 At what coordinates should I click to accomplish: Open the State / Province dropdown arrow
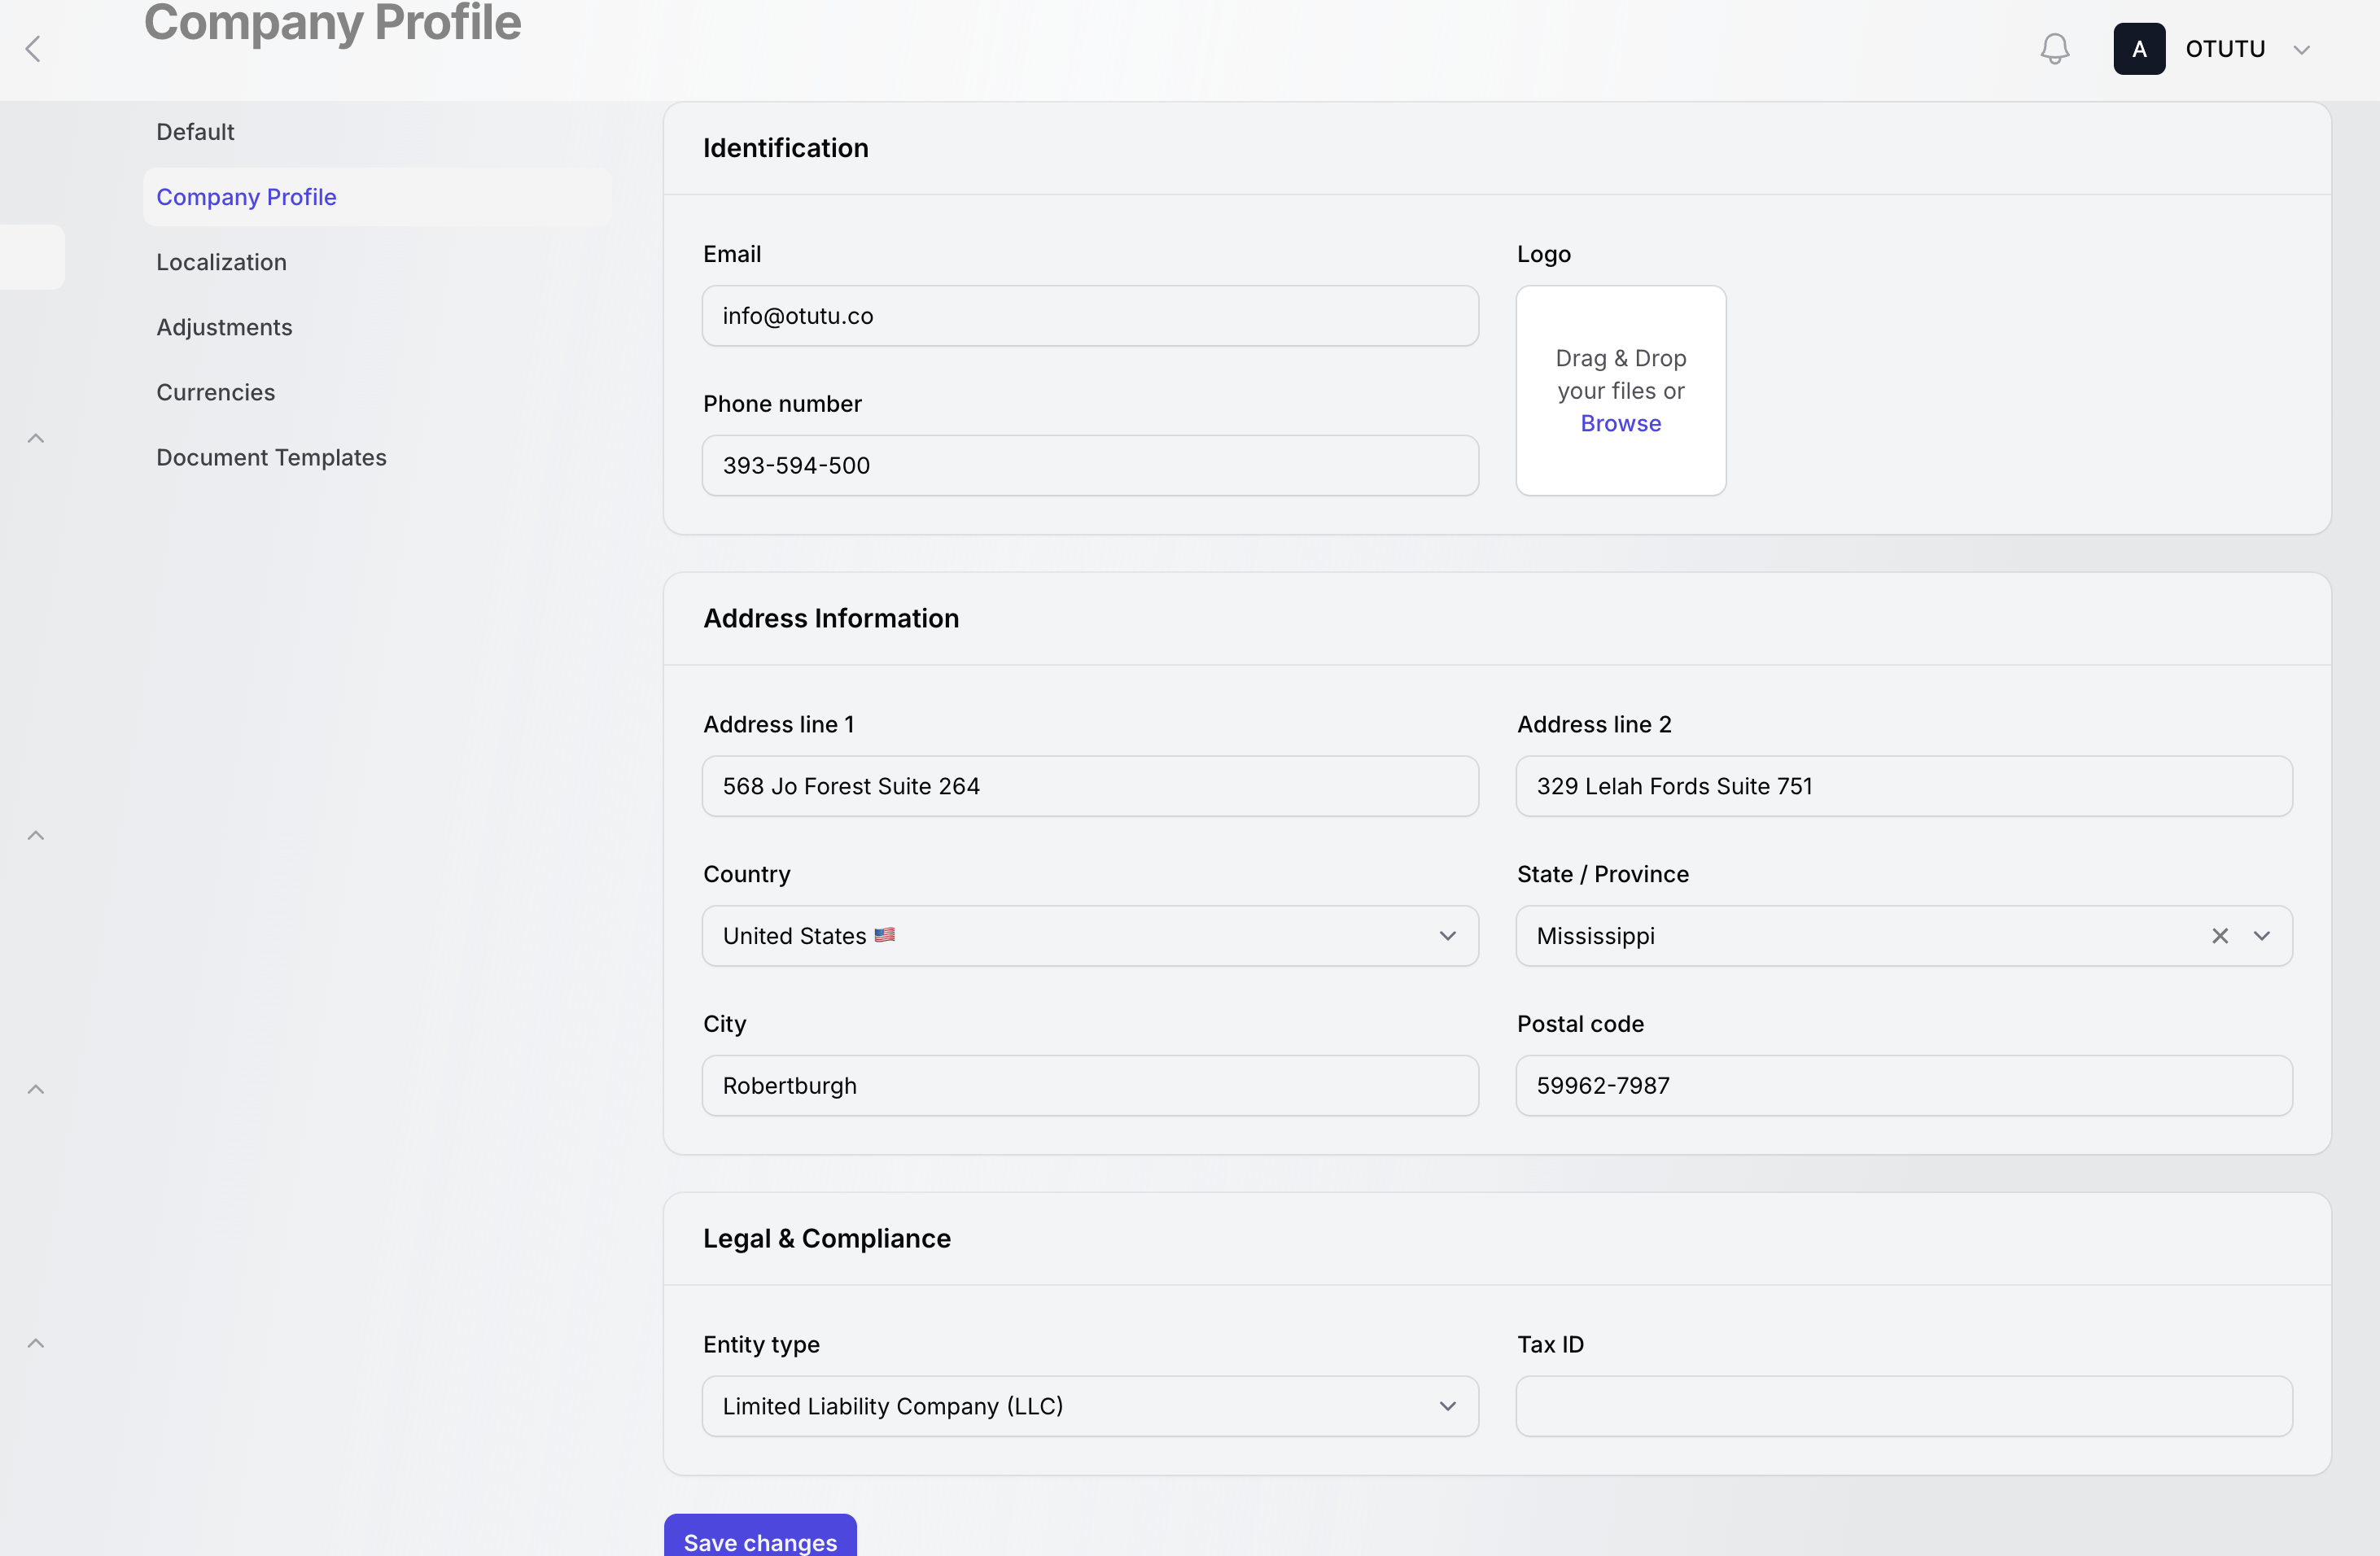coord(2261,936)
